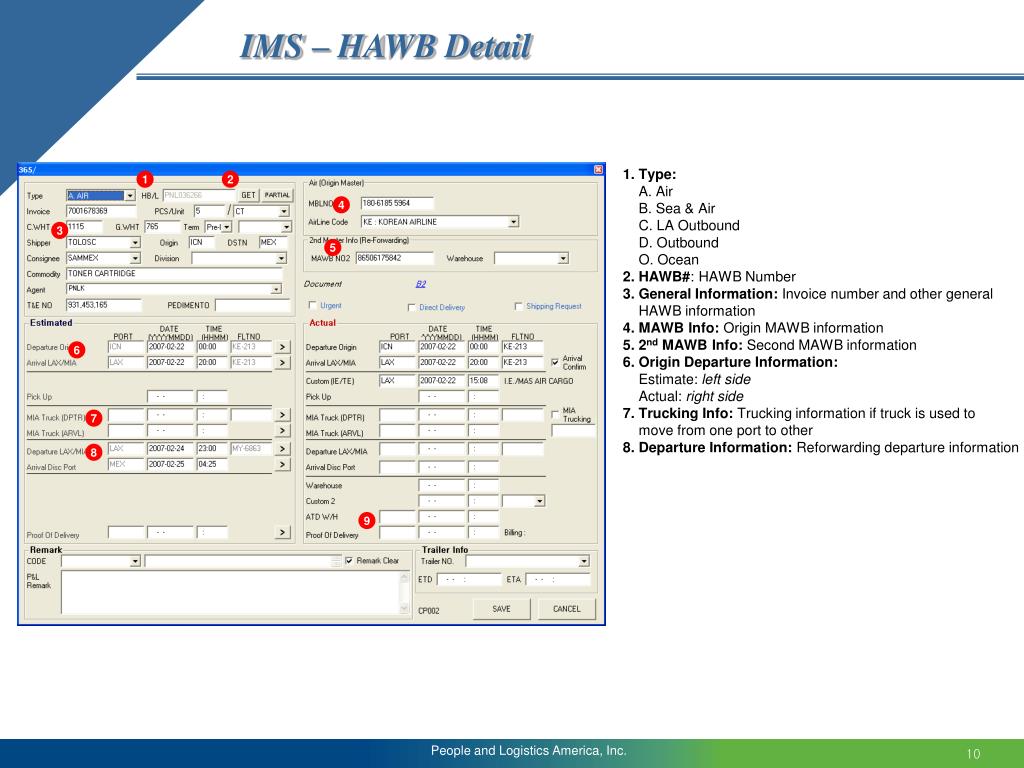Check the Direct Delivery option
The height and width of the screenshot is (768, 1024).
point(411,308)
